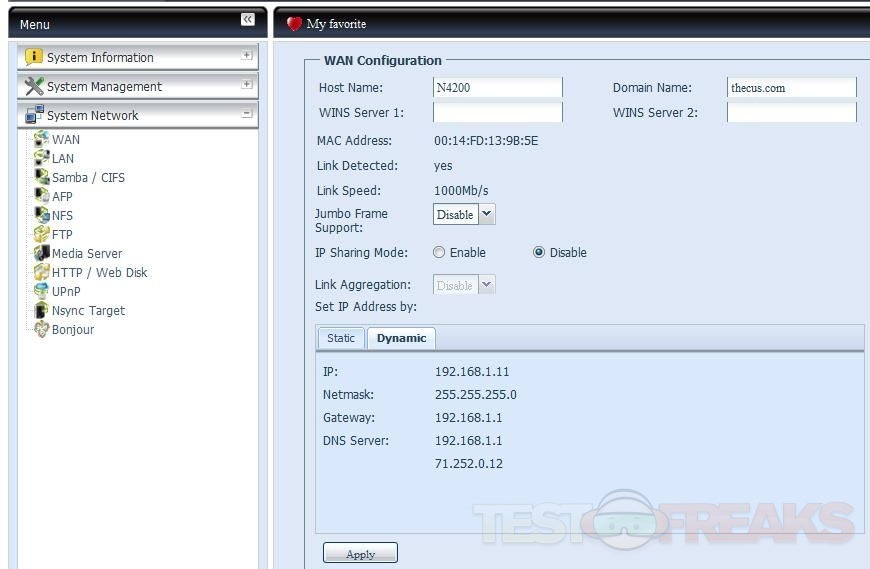This screenshot has width=870, height=569.
Task: Click the Samba / CIFS icon
Action: point(41,177)
